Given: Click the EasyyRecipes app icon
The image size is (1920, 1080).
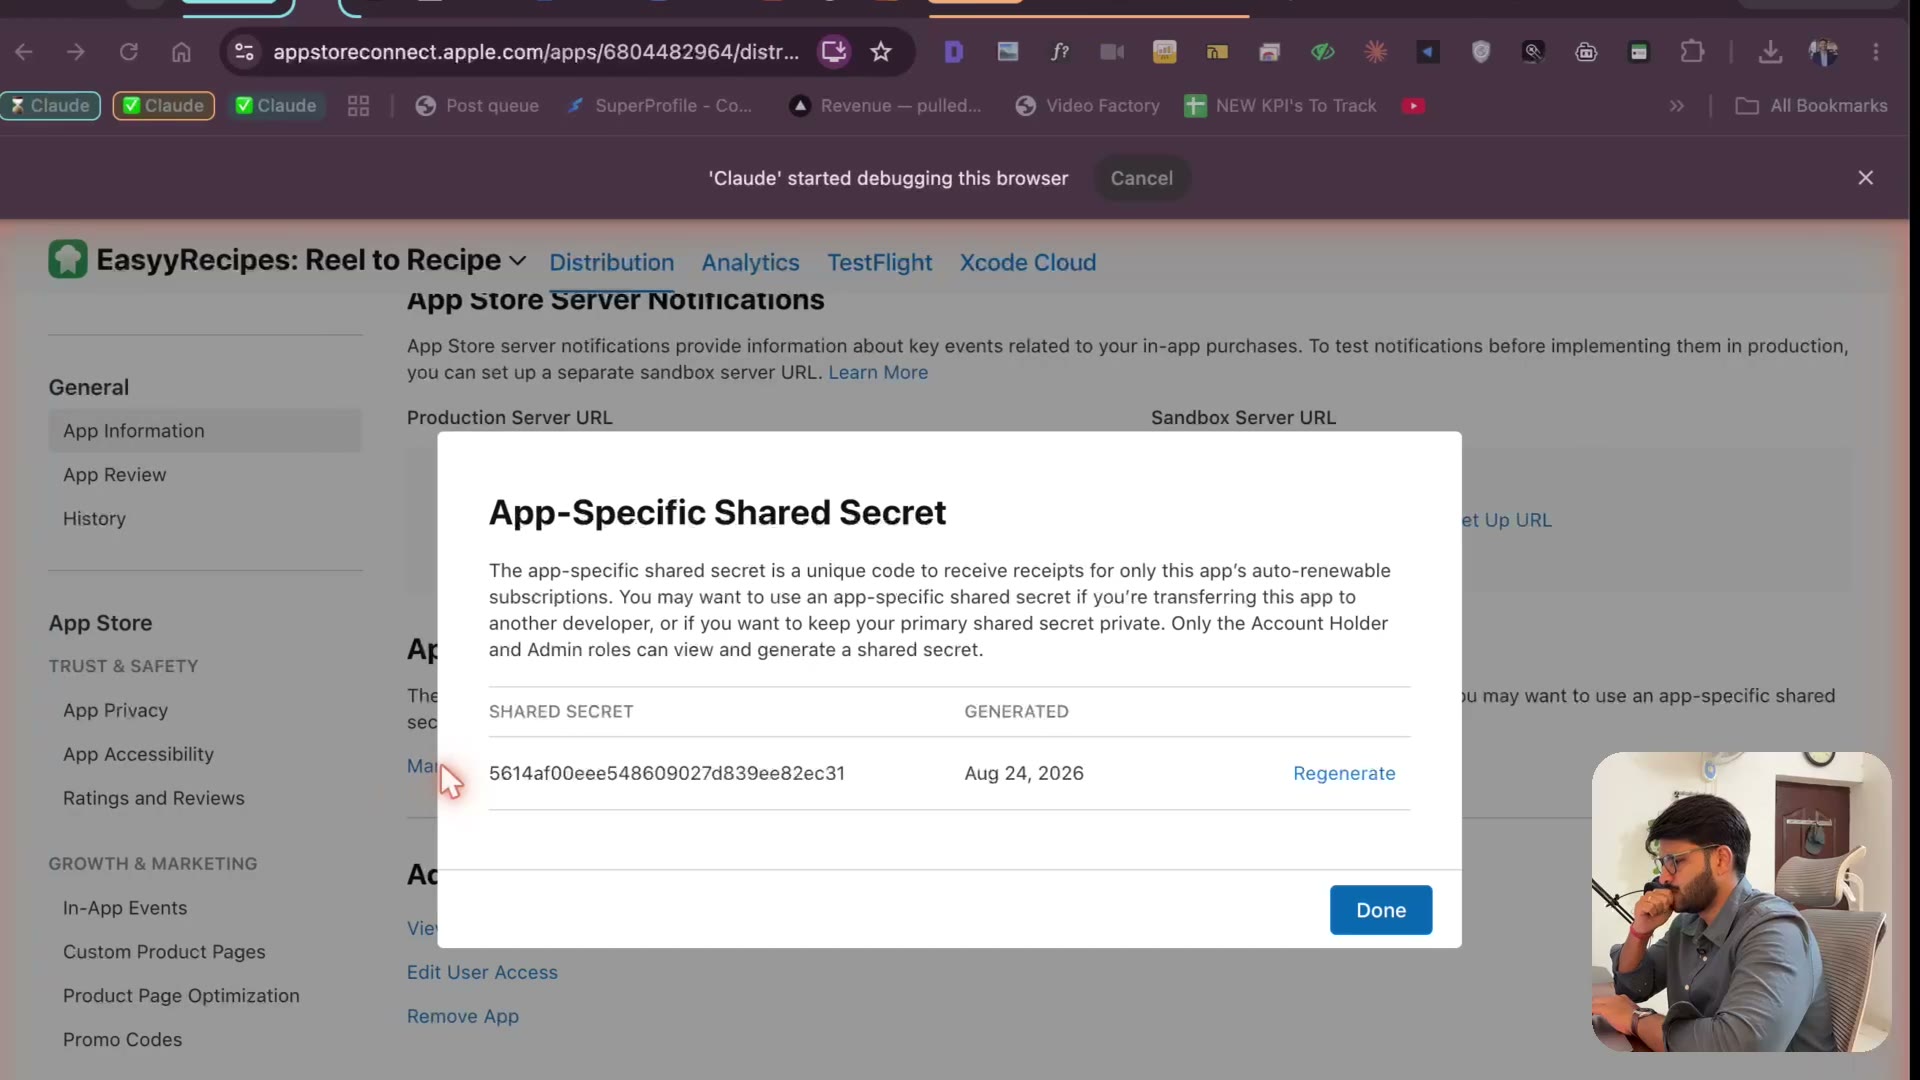Looking at the screenshot, I should 68,260.
